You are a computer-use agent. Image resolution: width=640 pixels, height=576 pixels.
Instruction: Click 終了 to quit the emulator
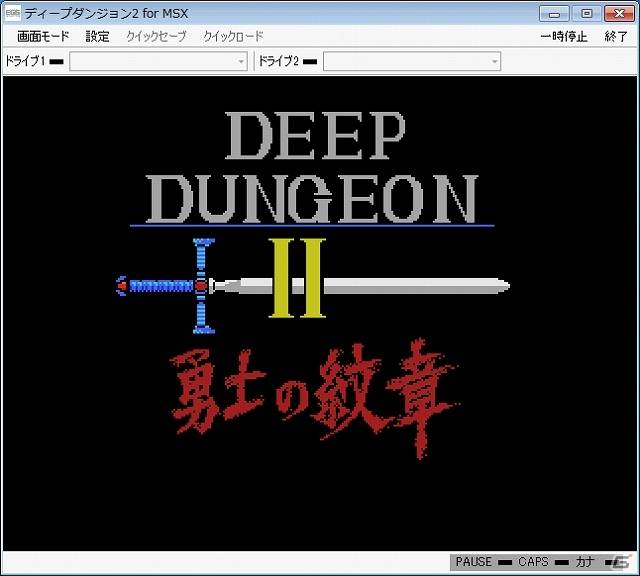click(x=616, y=37)
